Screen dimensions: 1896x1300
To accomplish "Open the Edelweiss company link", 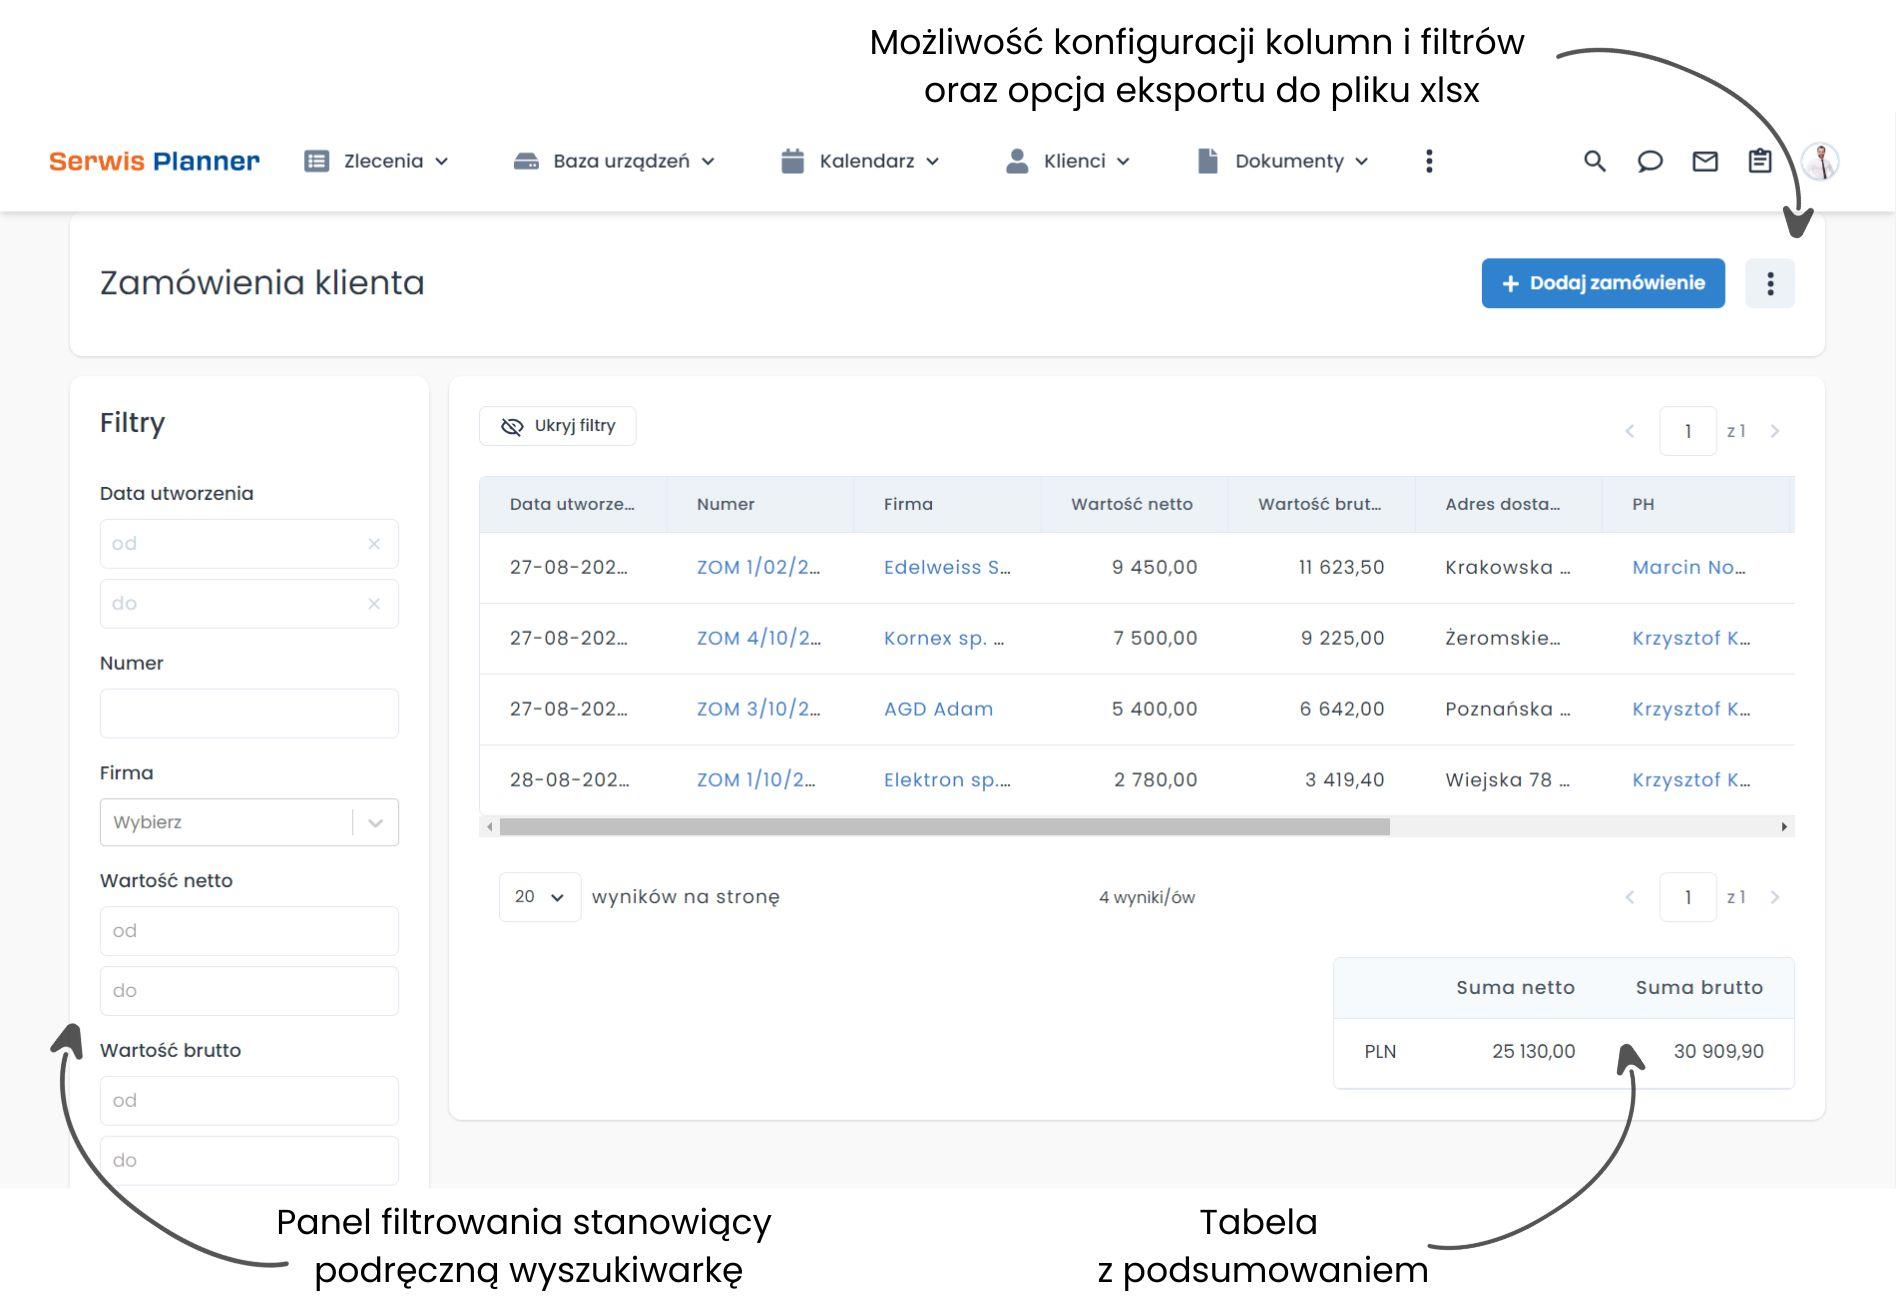I will [x=946, y=567].
